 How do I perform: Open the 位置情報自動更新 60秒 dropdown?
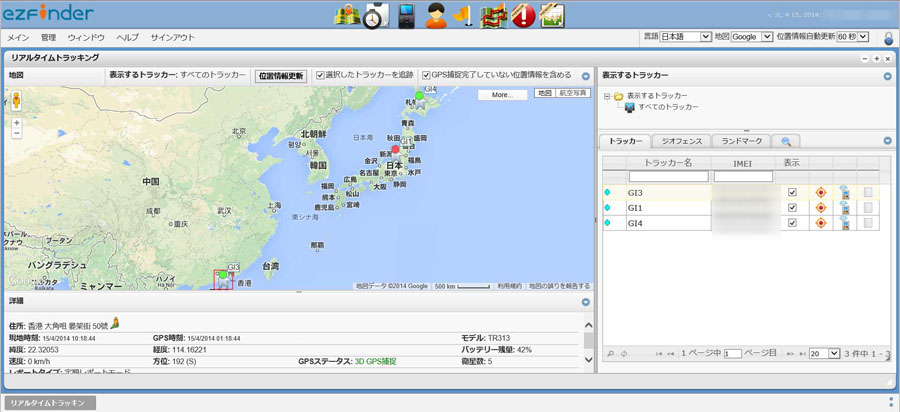click(x=853, y=37)
